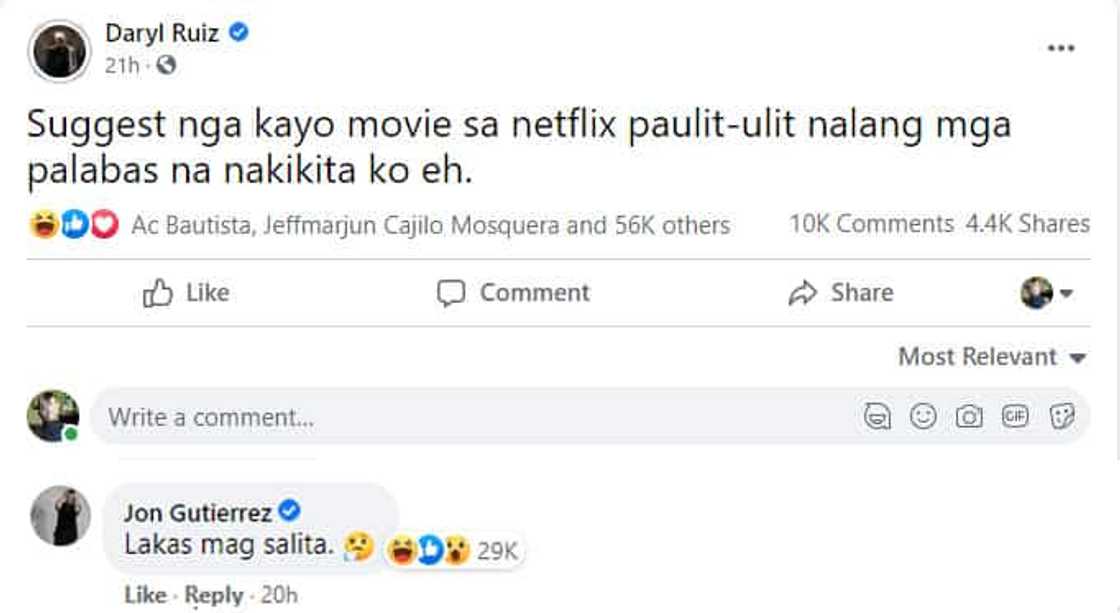Open Jon Gutierrez's profile name link
This screenshot has width=1120, height=613.
click(198, 513)
